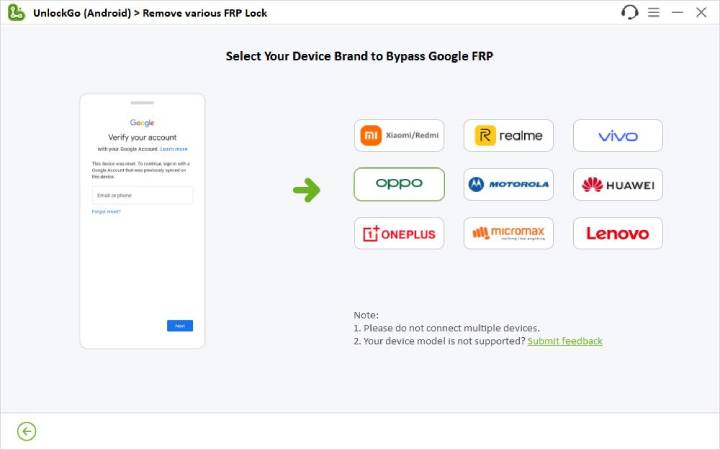Close the UnlockGo window
The height and width of the screenshot is (450, 720).
[701, 12]
